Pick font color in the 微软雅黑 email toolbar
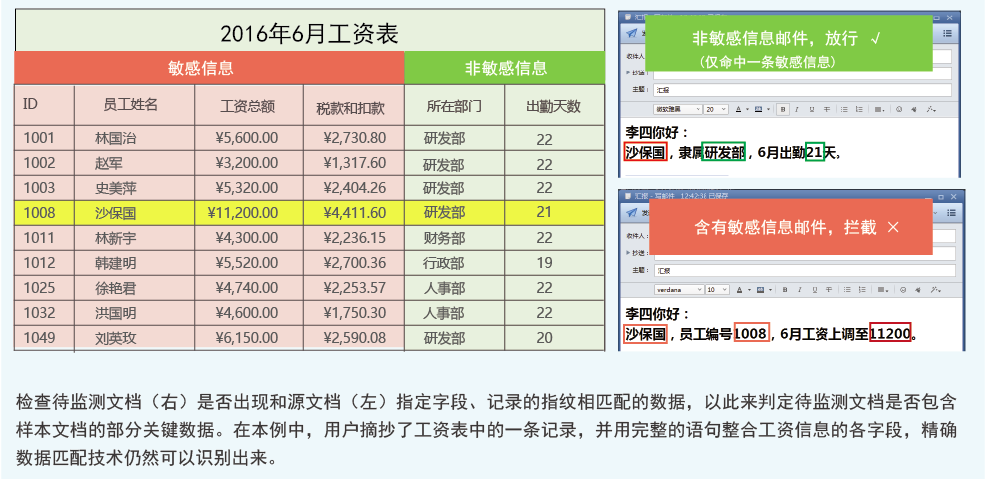 tap(738, 109)
